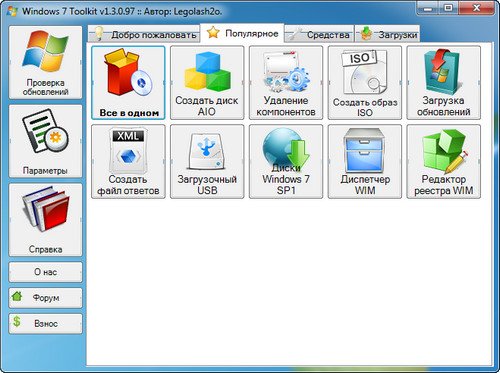This screenshot has height=373, width=500.
Task: Open Справка help books
Action: pyautogui.click(x=45, y=220)
